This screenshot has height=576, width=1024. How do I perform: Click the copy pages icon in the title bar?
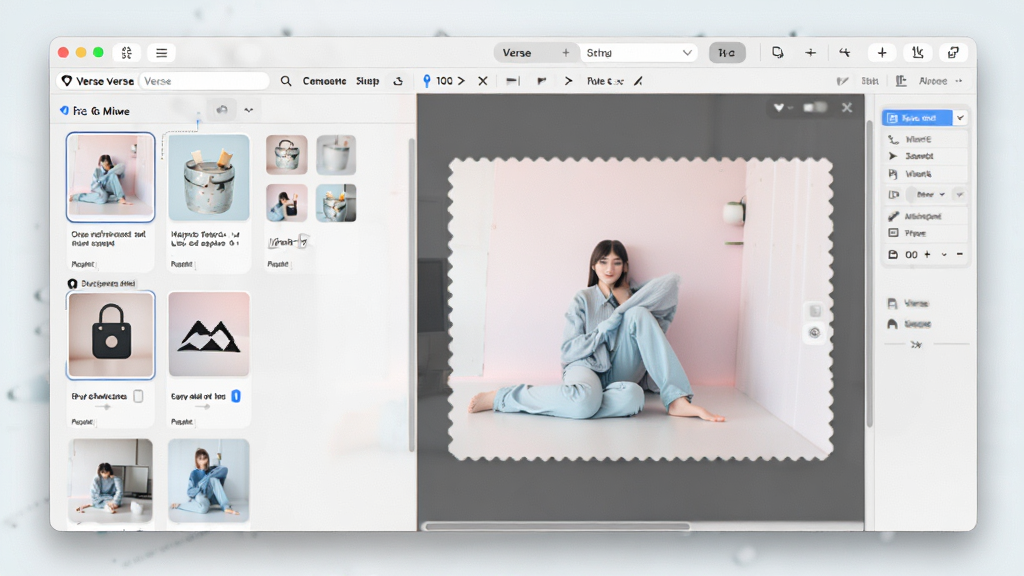pyautogui.click(x=777, y=53)
